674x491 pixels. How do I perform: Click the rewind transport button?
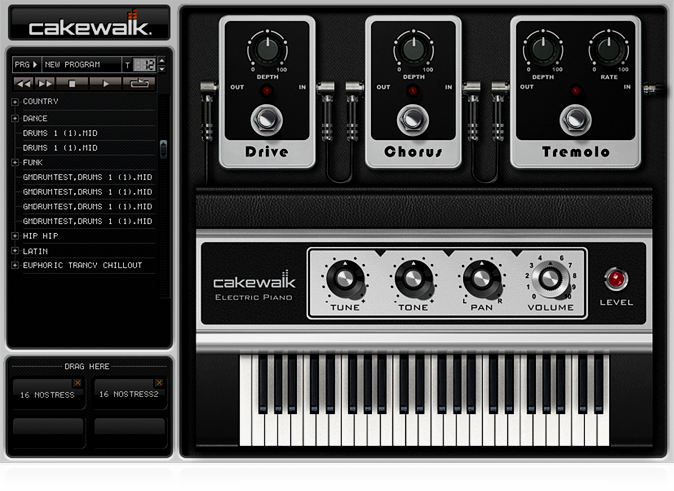pos(24,83)
